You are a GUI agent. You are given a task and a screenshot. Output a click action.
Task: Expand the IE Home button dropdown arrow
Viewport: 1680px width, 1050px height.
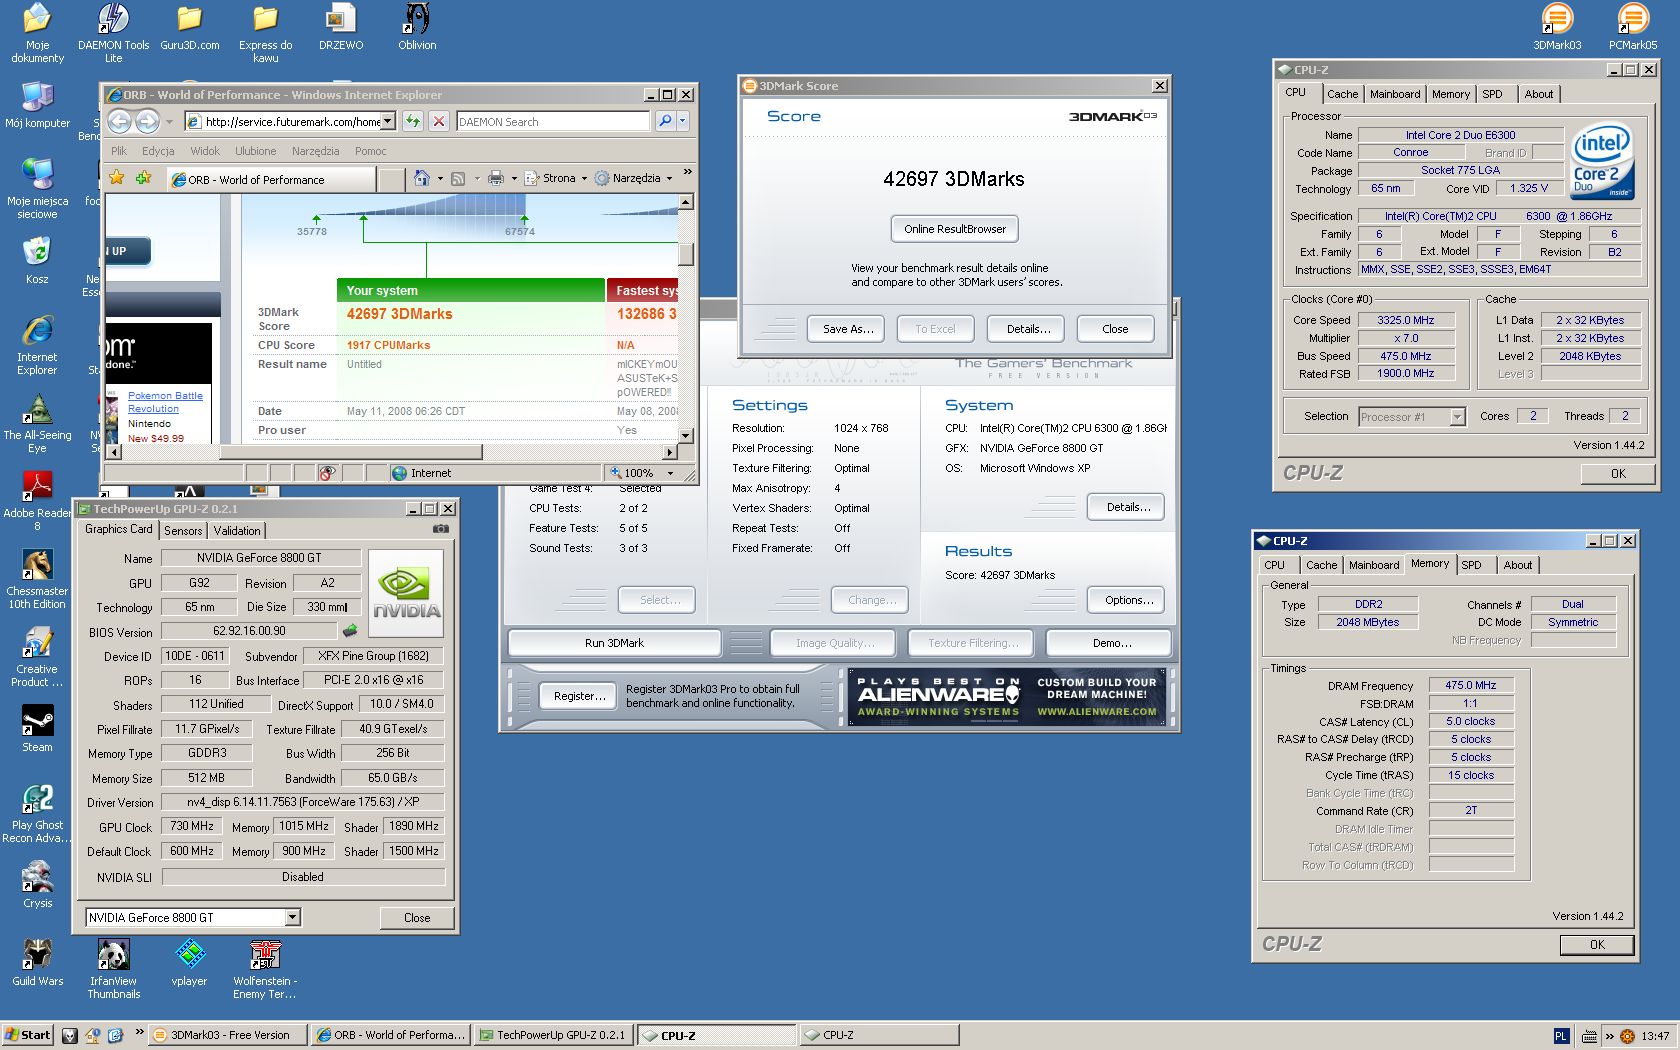pos(440,178)
